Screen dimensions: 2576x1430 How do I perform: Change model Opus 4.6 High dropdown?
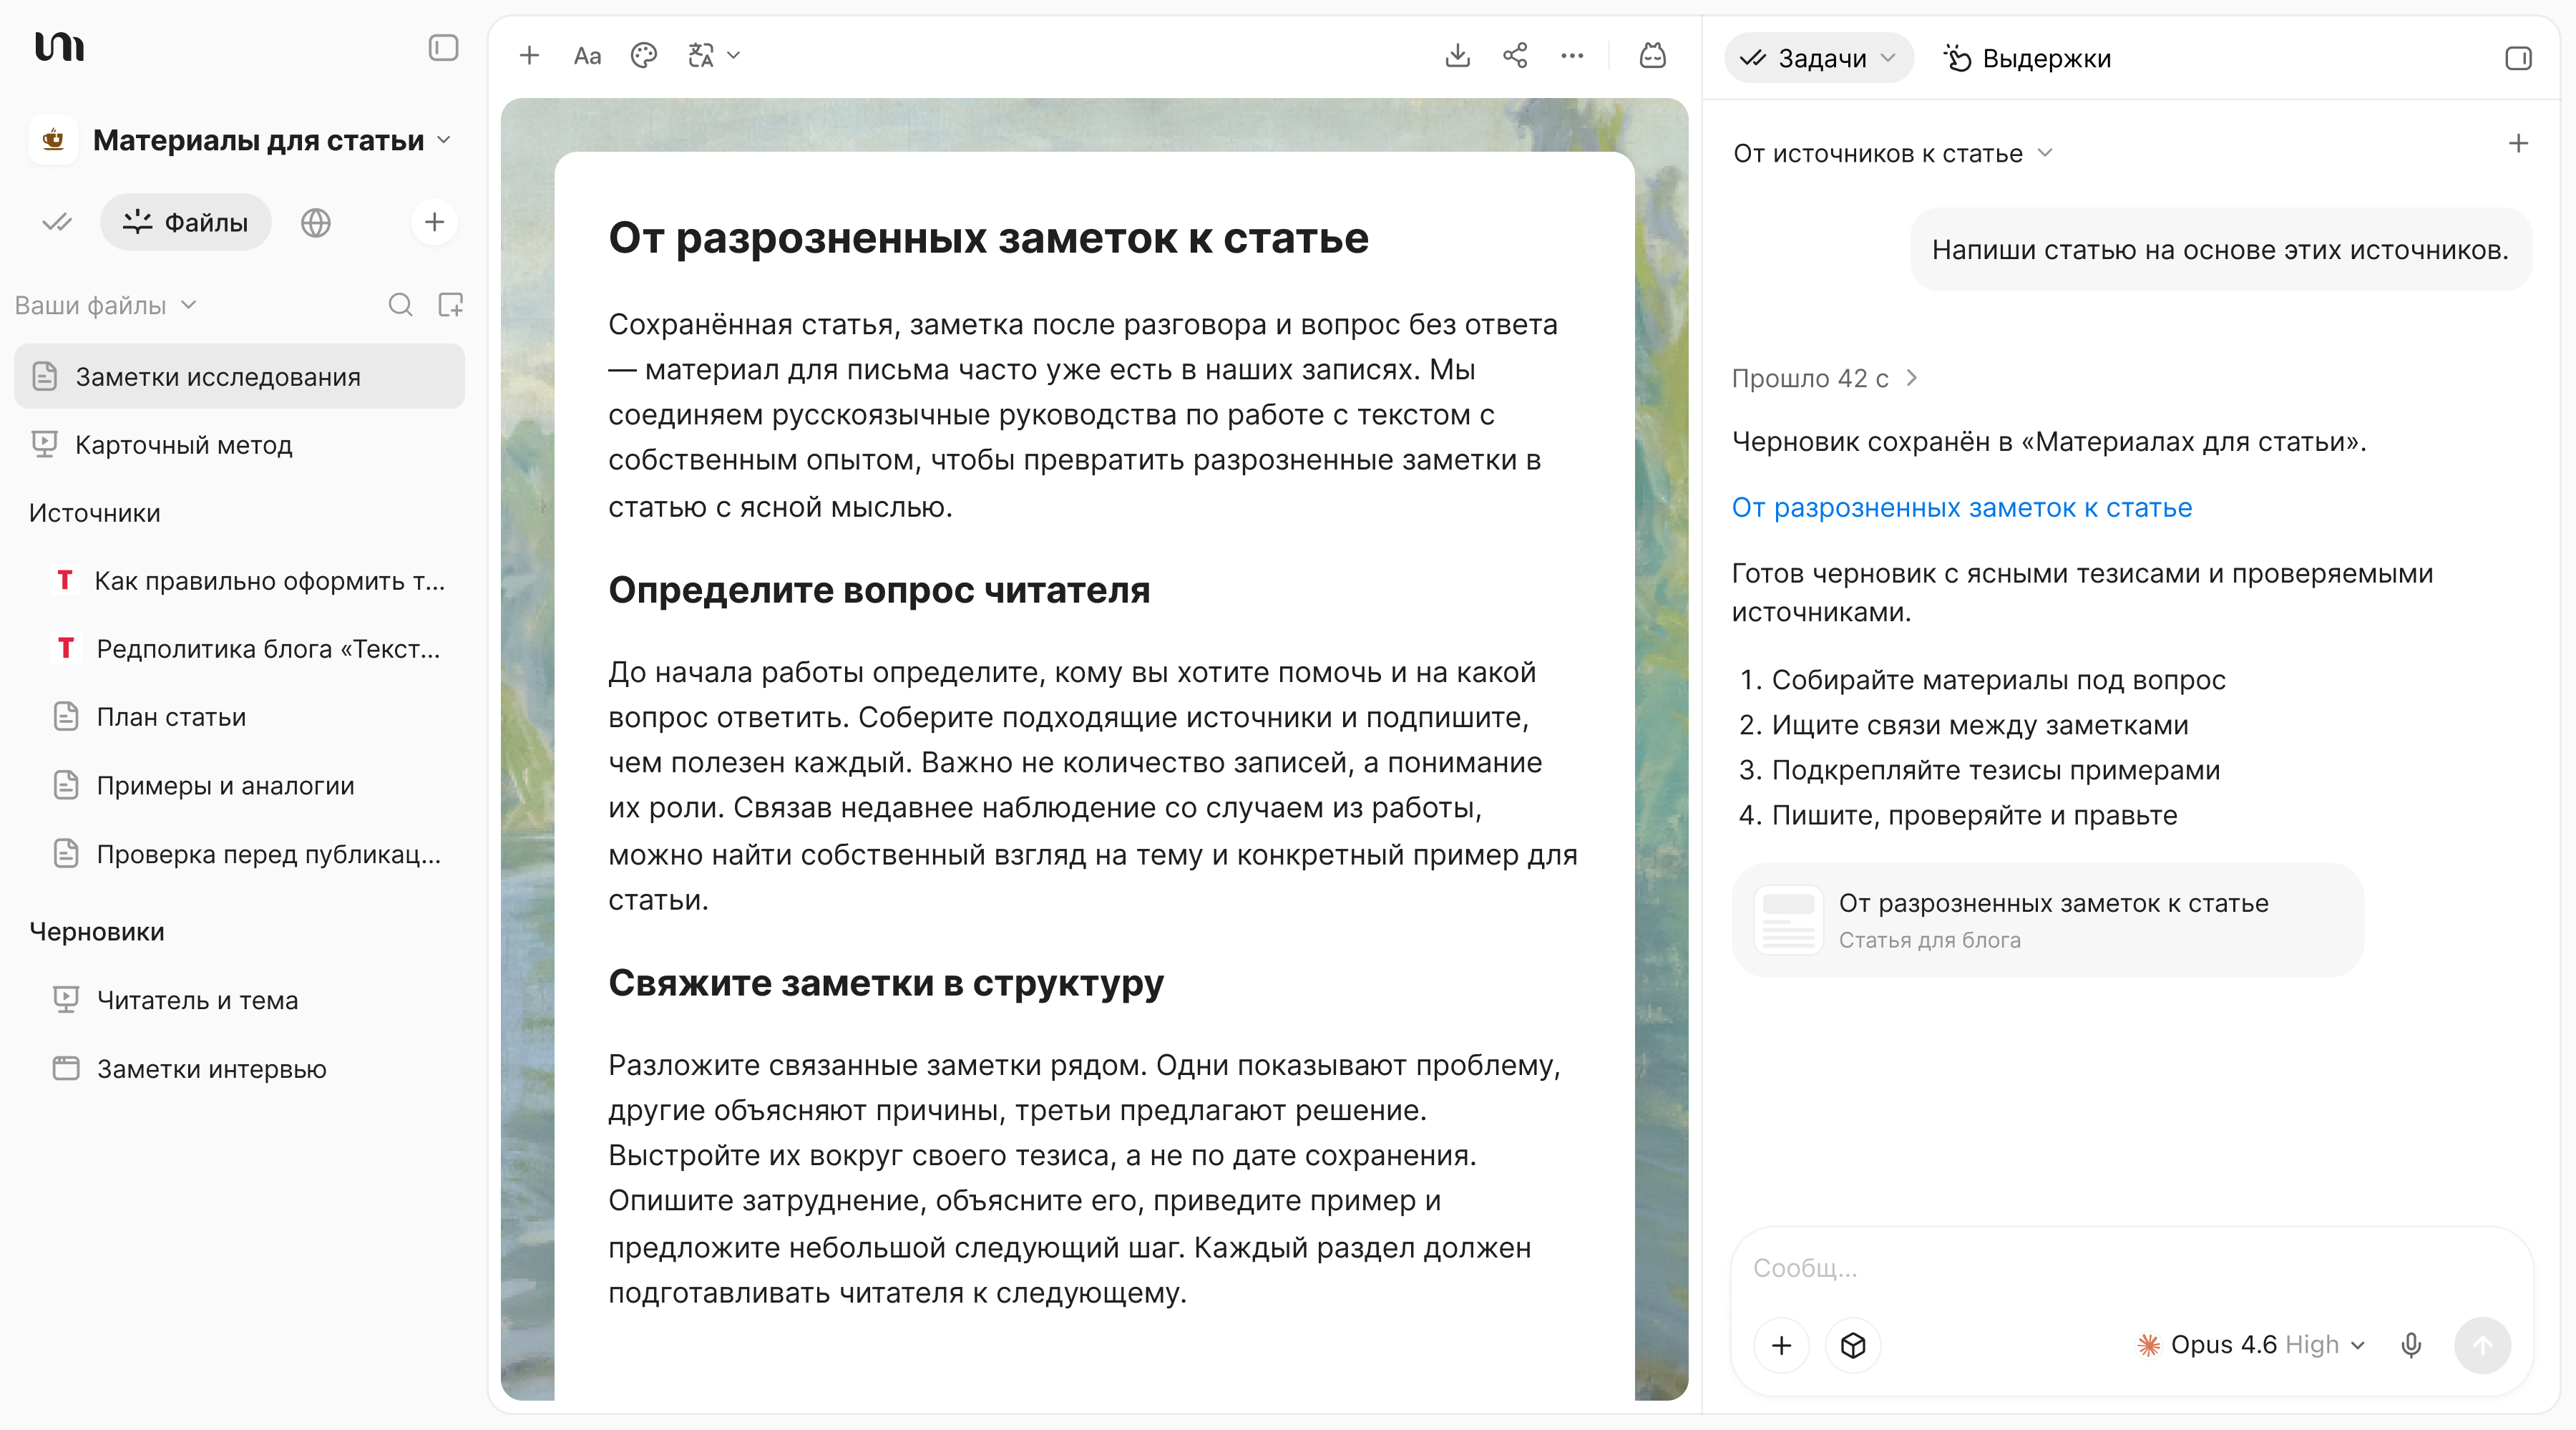pyautogui.click(x=2250, y=1345)
